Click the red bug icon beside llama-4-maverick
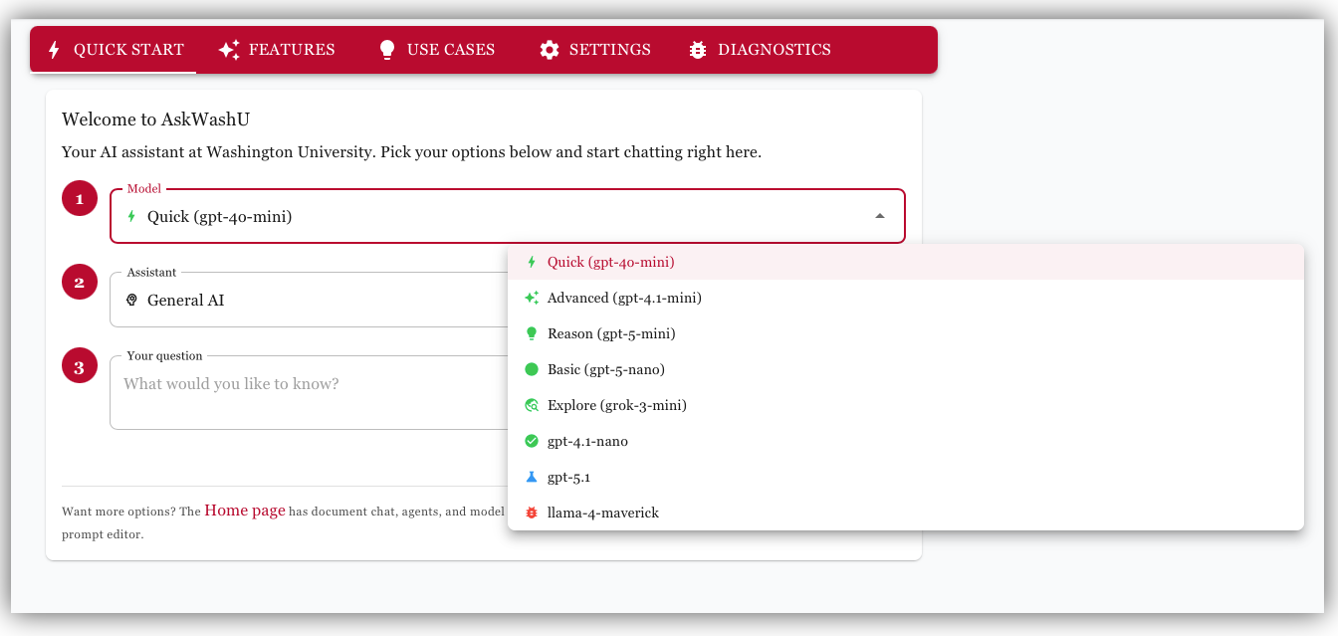The width and height of the screenshot is (1338, 636). click(x=532, y=513)
